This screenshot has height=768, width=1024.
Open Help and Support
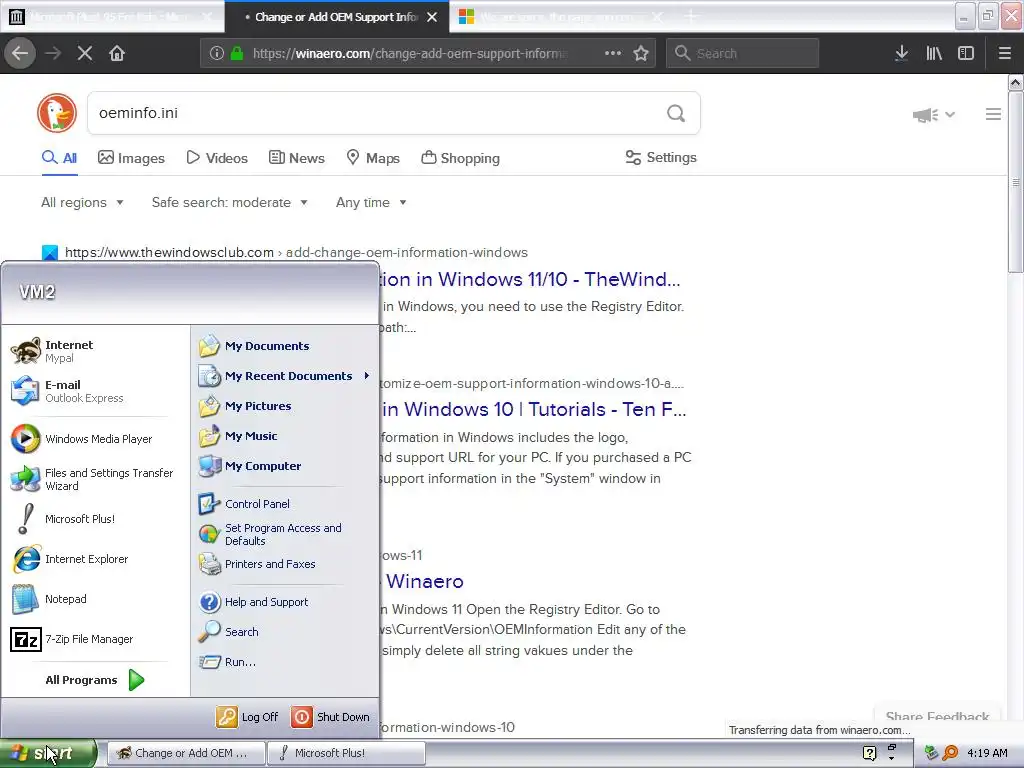[x=253, y=602]
